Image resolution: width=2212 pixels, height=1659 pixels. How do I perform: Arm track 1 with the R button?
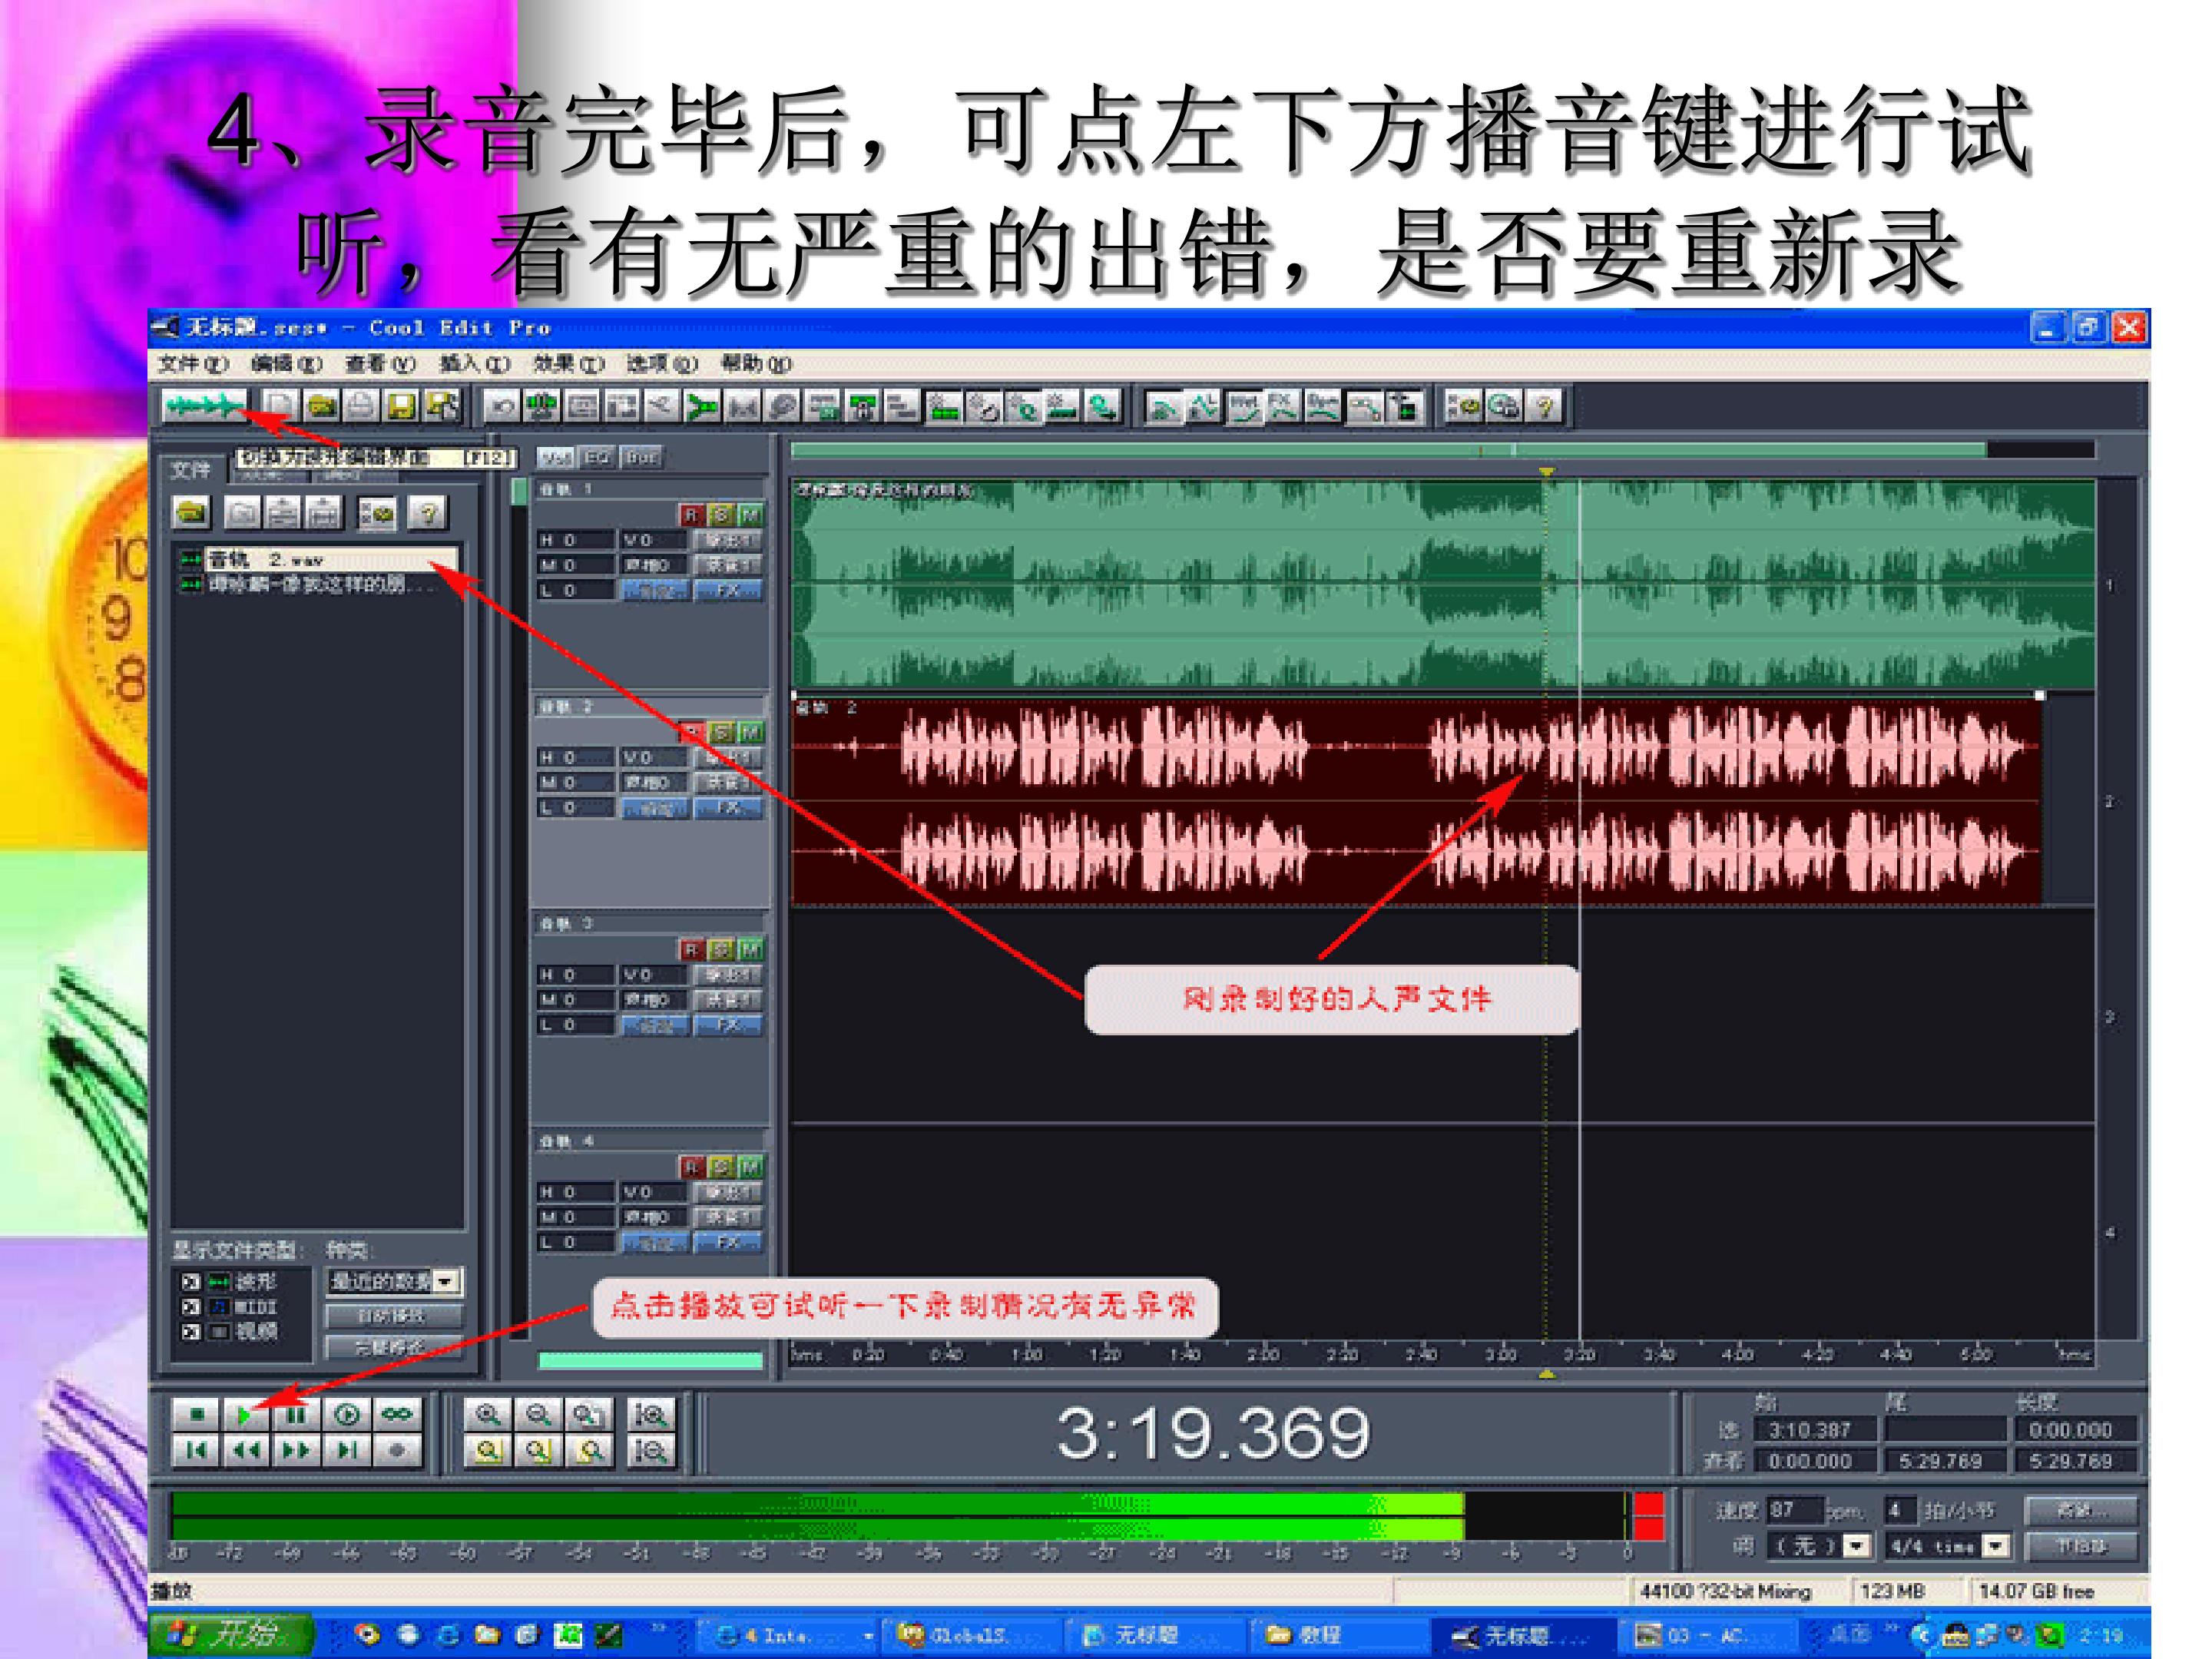coord(691,515)
